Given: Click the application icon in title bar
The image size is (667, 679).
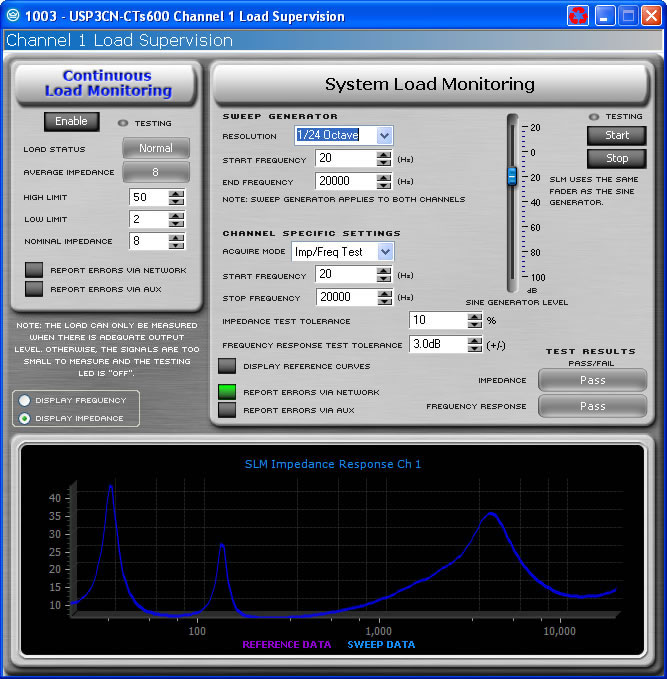Looking at the screenshot, I should coord(13,16).
